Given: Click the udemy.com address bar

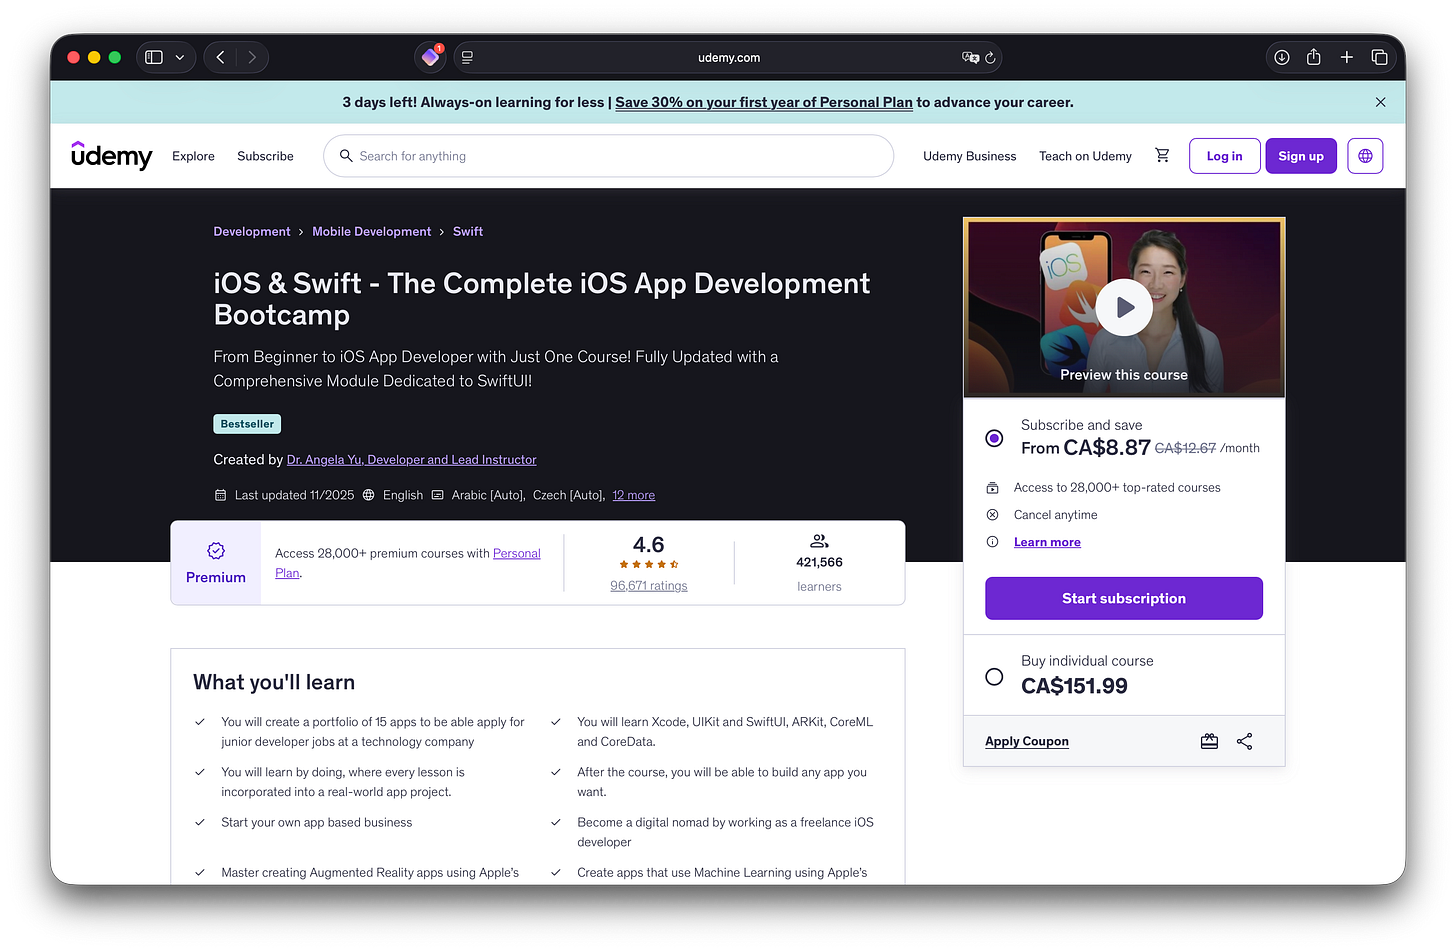Looking at the screenshot, I should pos(728,58).
